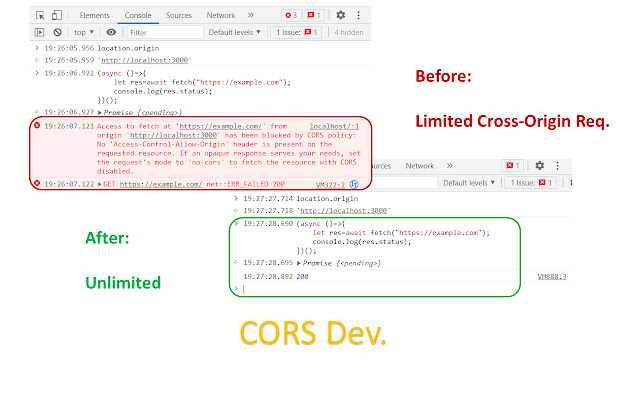Click the 1 Issue button in the lower DevTools
Image resolution: width=640 pixels, height=400 pixels.
coord(531,183)
